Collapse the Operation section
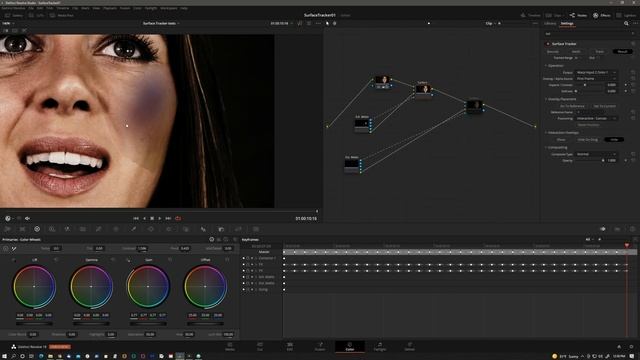 point(546,65)
